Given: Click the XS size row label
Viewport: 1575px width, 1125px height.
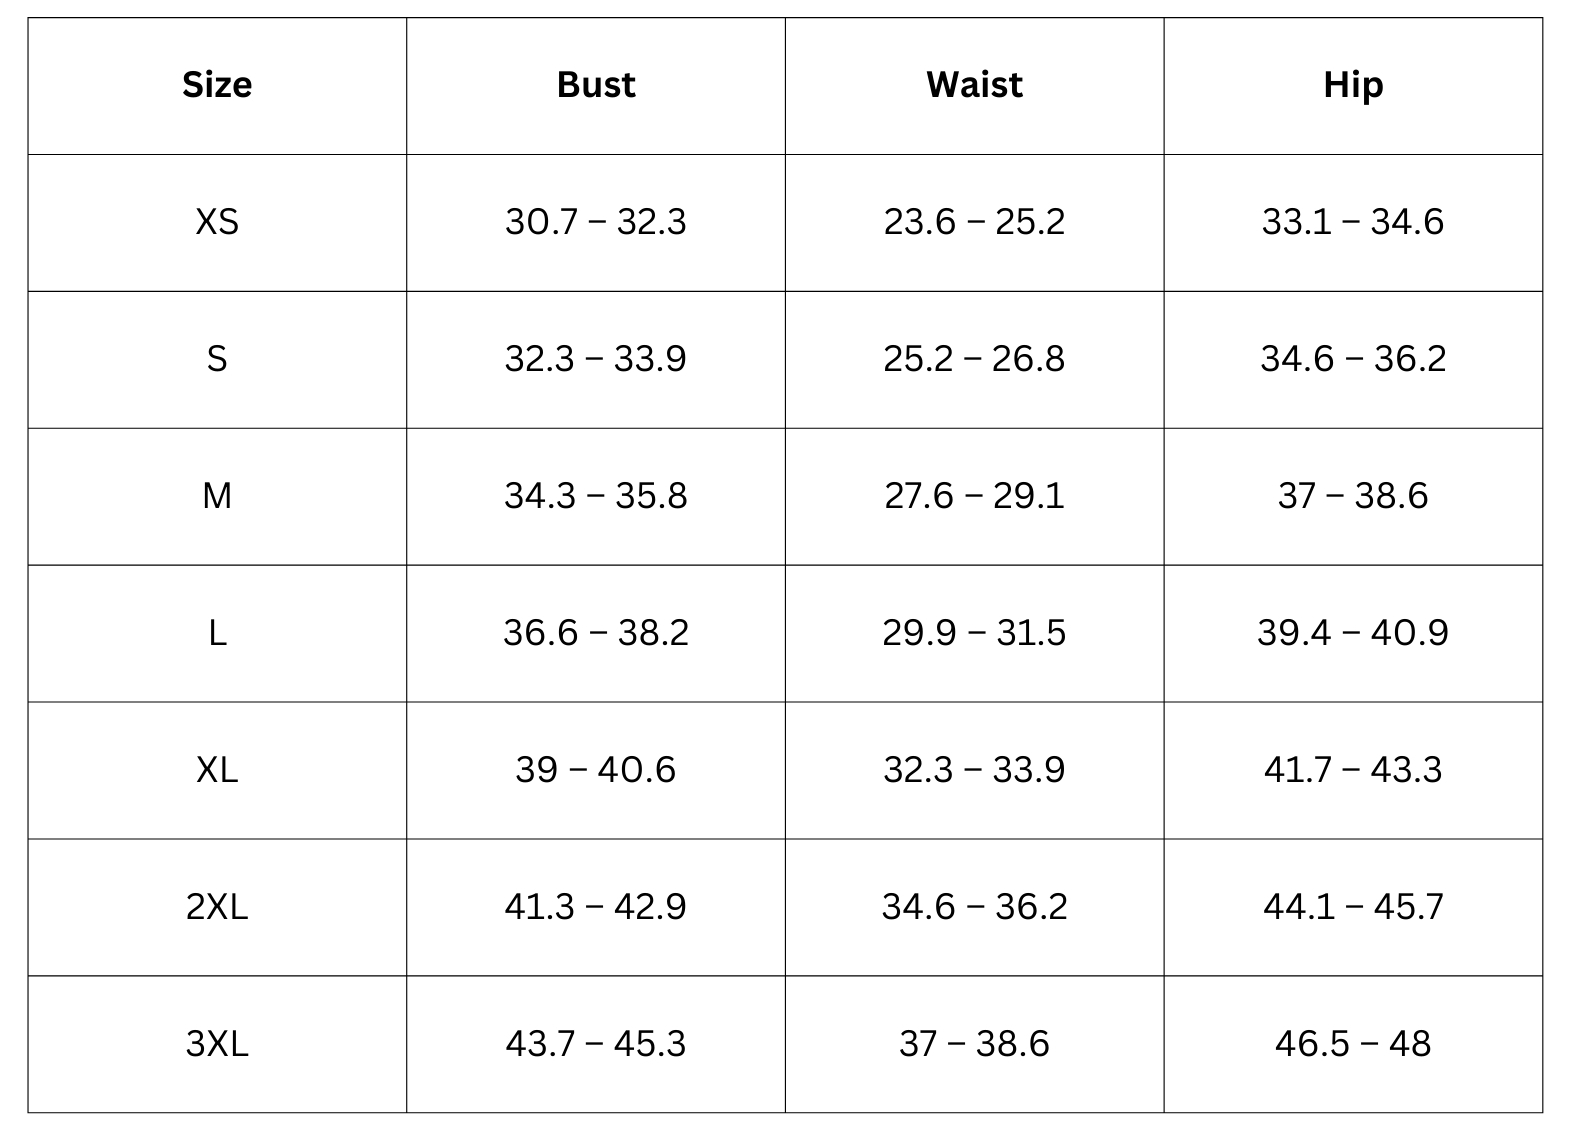Looking at the screenshot, I should coord(217,222).
